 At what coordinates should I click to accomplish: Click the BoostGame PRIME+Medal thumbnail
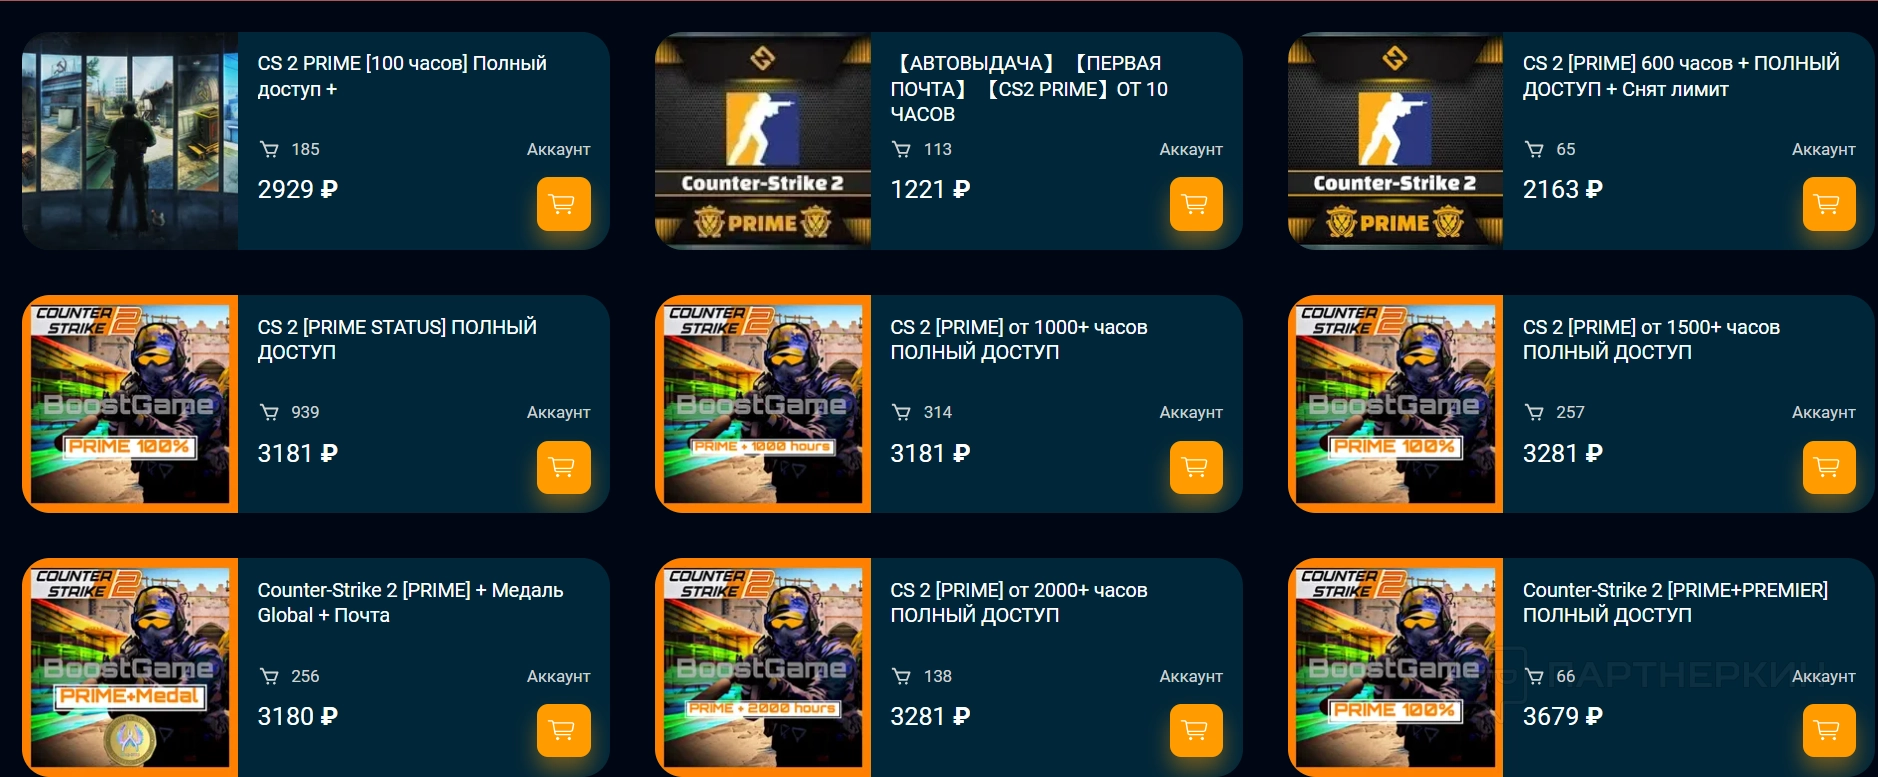[130, 667]
